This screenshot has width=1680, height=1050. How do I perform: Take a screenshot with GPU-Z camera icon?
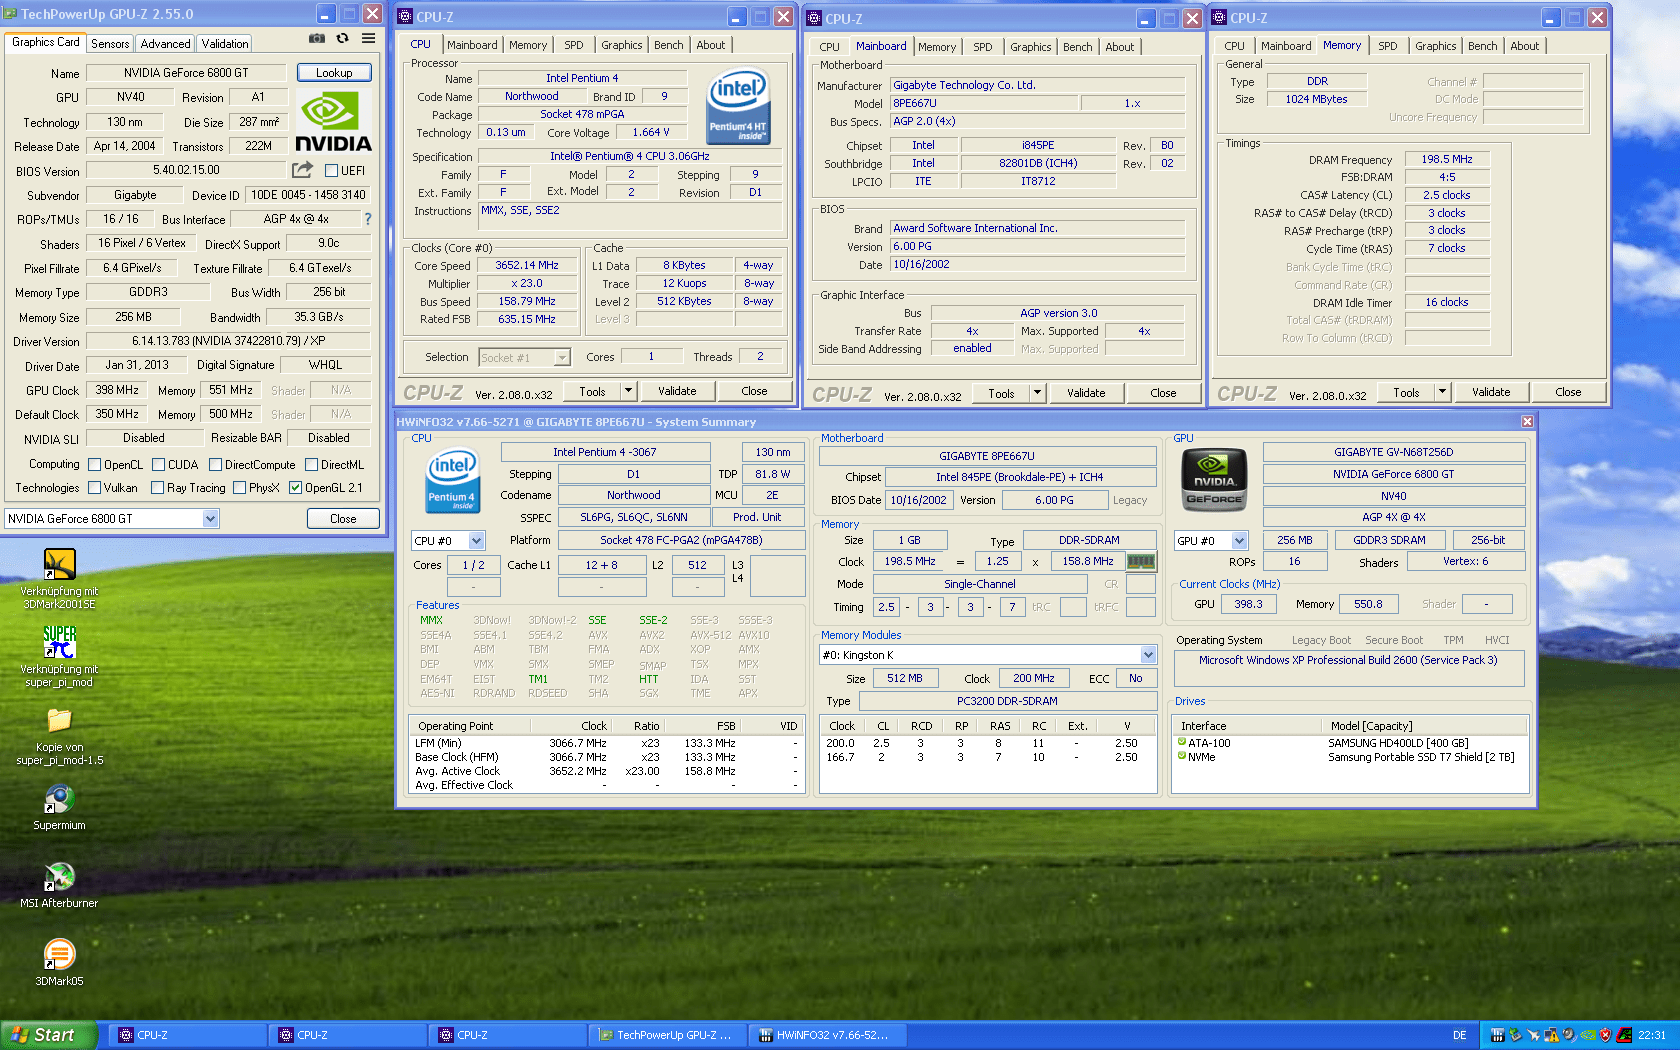[317, 39]
